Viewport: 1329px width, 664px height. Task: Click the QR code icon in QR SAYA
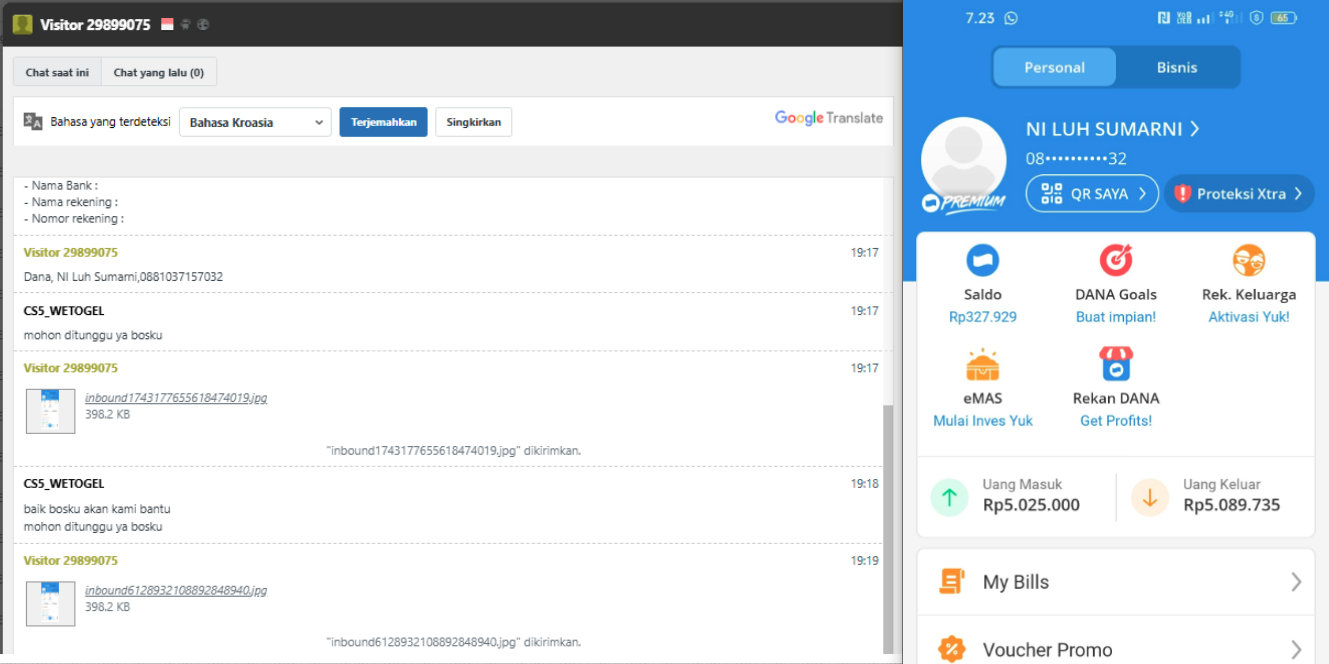pos(1051,194)
